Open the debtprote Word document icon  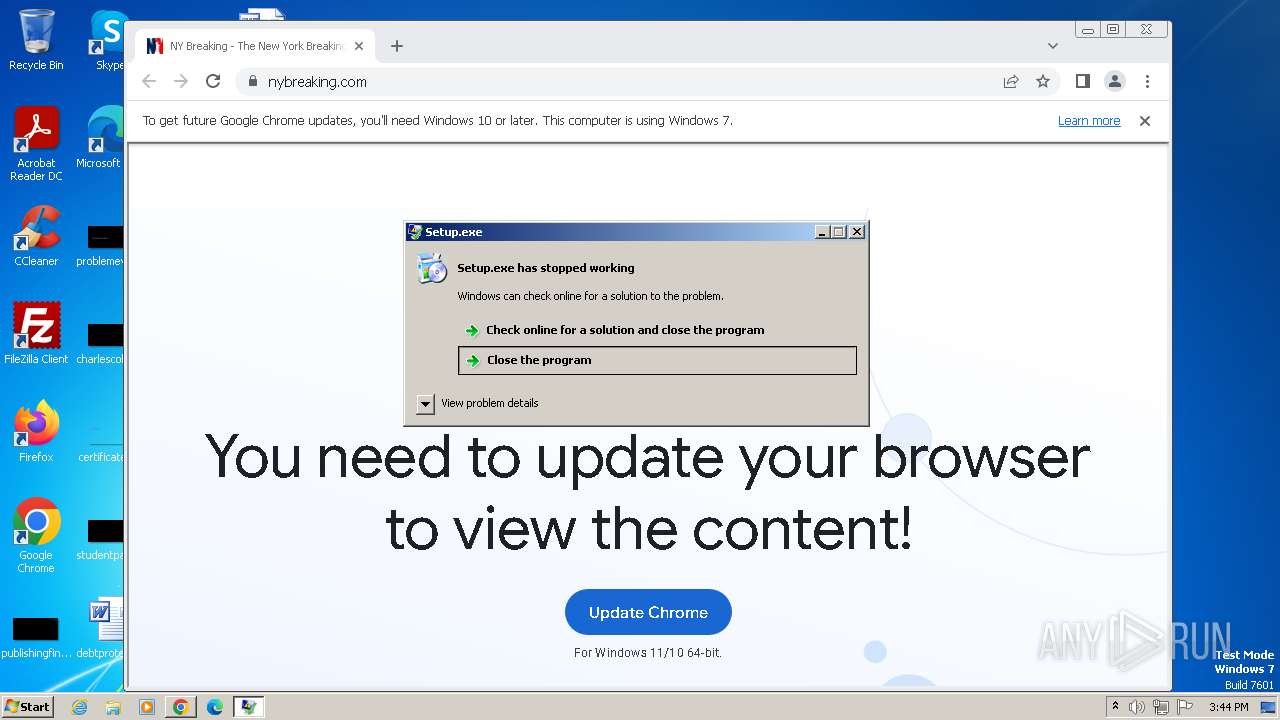(104, 629)
